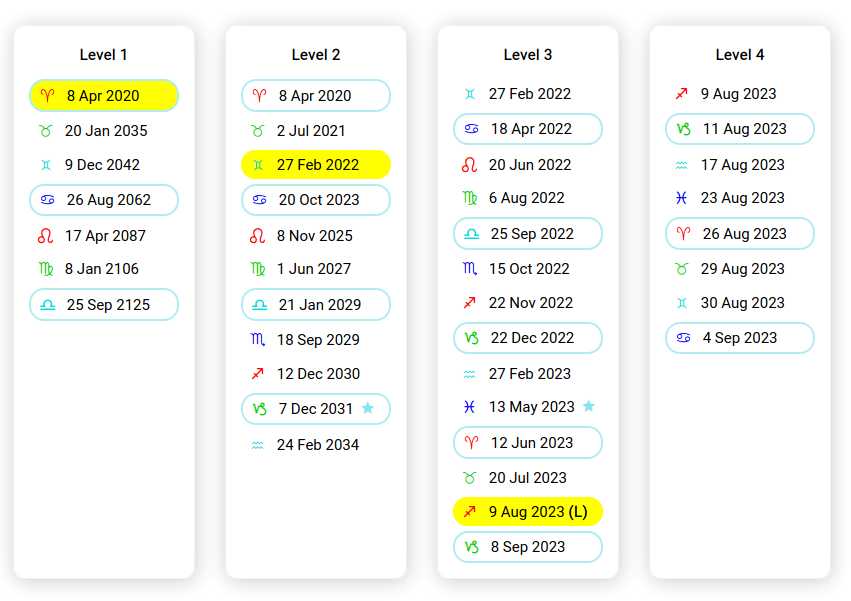The width and height of the screenshot is (851, 601).
Task: Pick the 4 Sep 2023 Cancer entry
Action: (740, 338)
